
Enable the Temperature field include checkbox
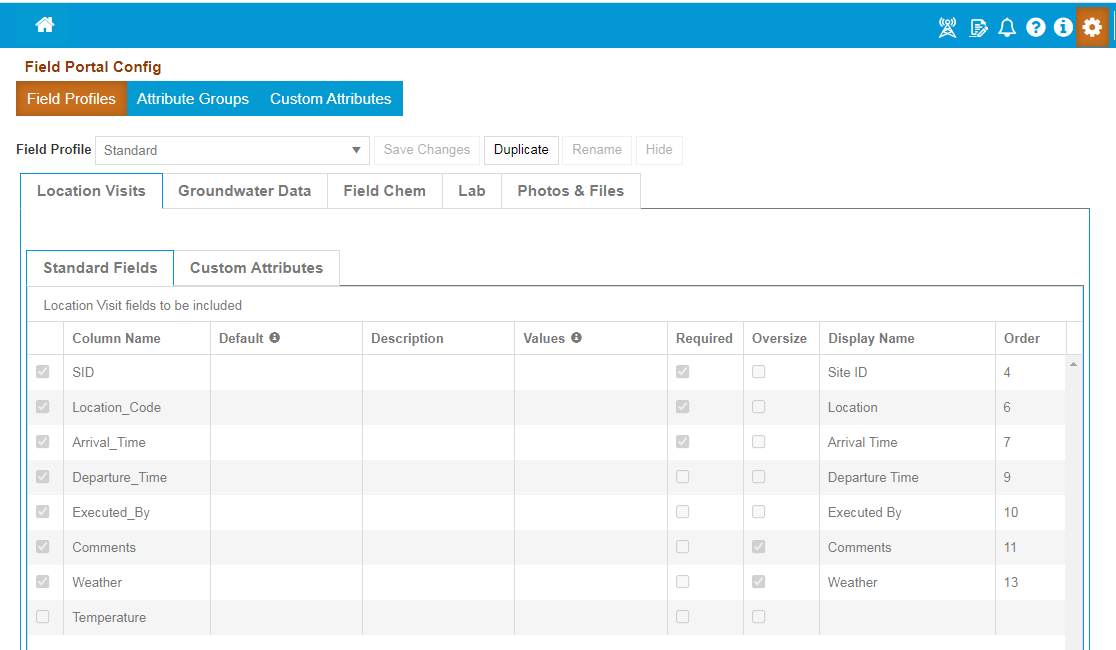click(43, 617)
